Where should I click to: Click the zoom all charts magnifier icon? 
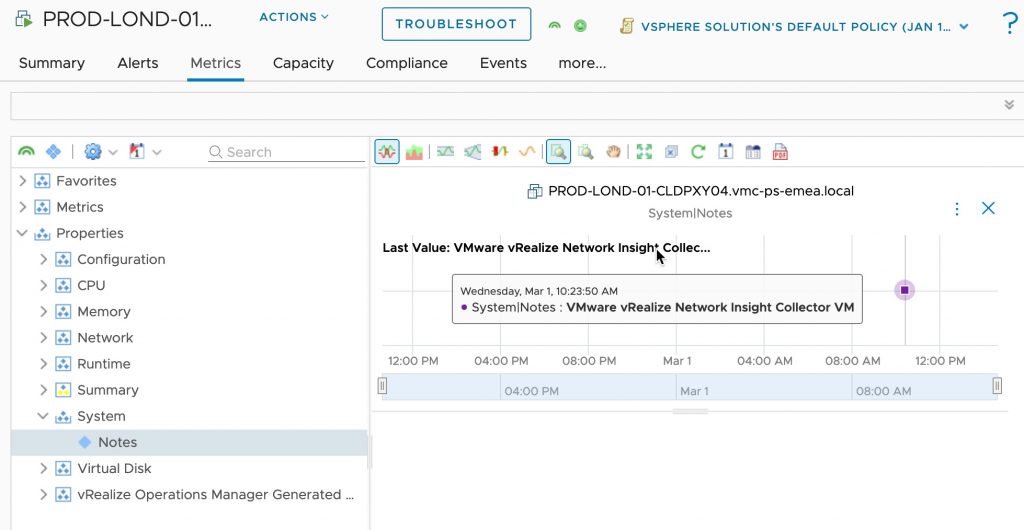[586, 152]
